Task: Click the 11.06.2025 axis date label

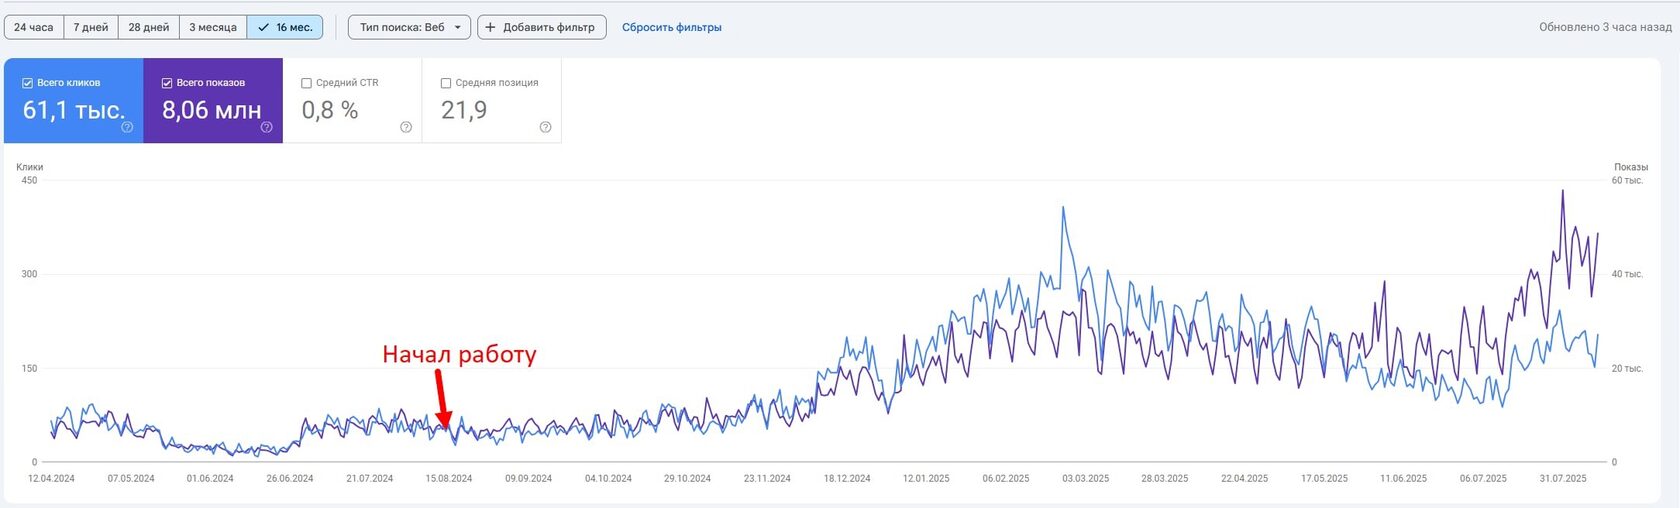Action: click(x=1403, y=478)
